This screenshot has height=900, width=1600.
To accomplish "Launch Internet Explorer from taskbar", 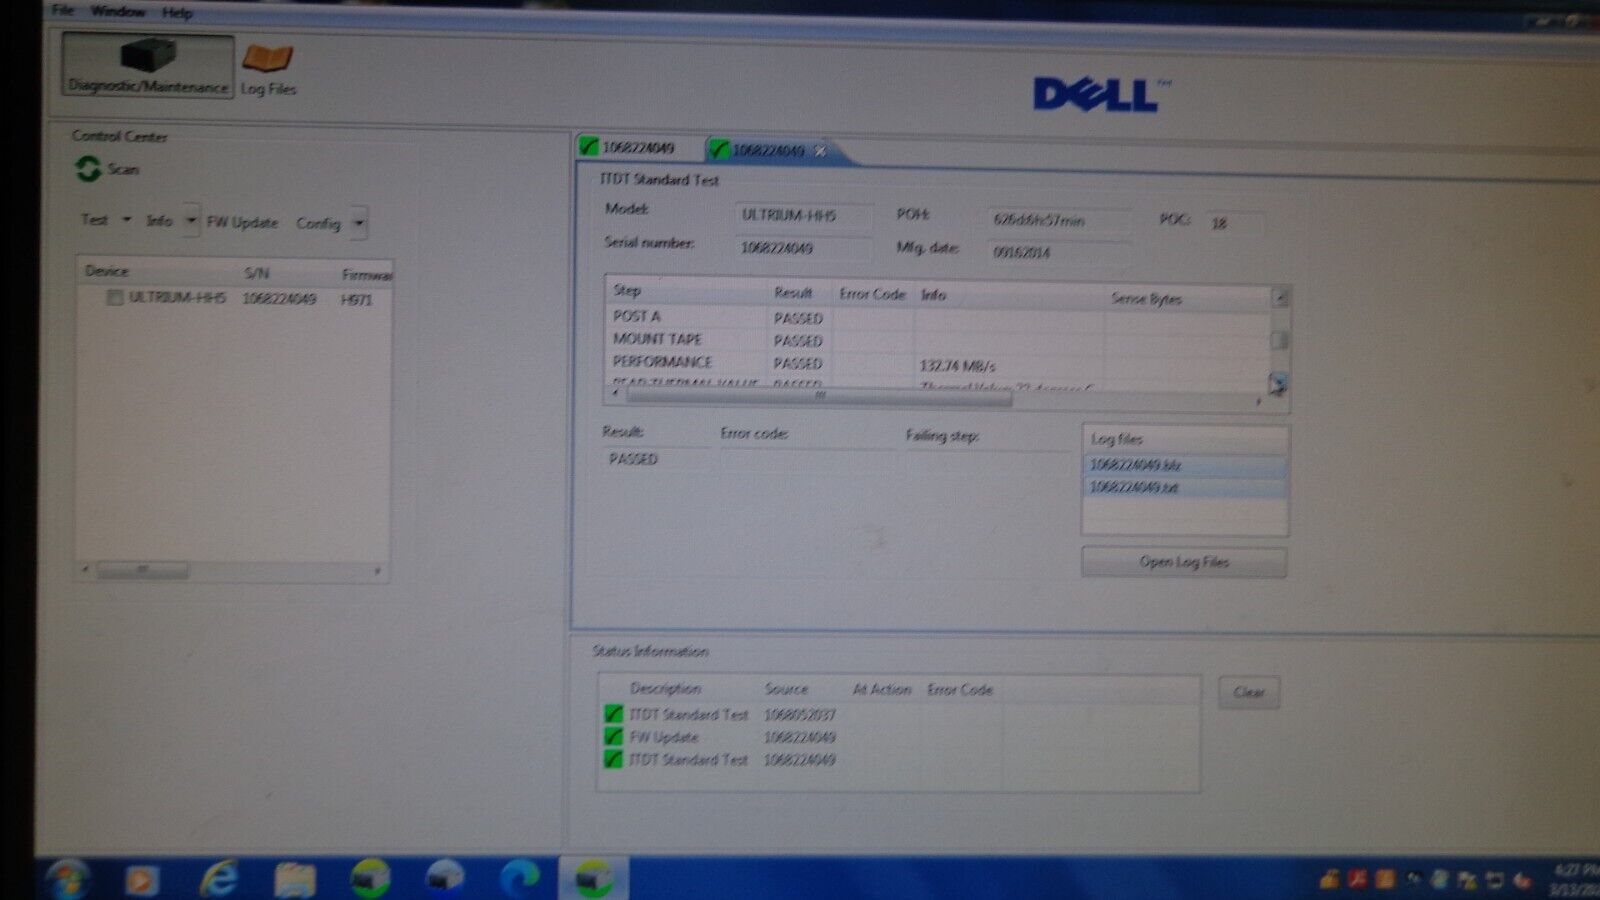I will (218, 879).
